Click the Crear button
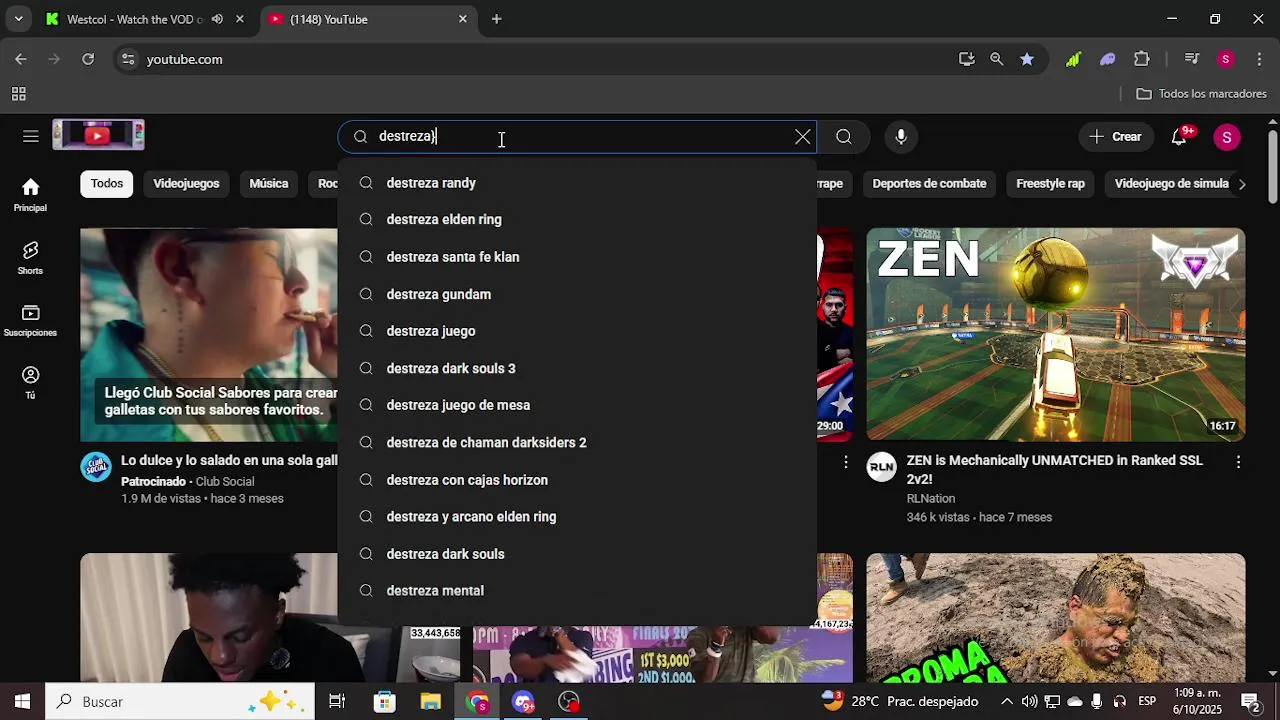This screenshot has height=720, width=1280. [x=1116, y=137]
